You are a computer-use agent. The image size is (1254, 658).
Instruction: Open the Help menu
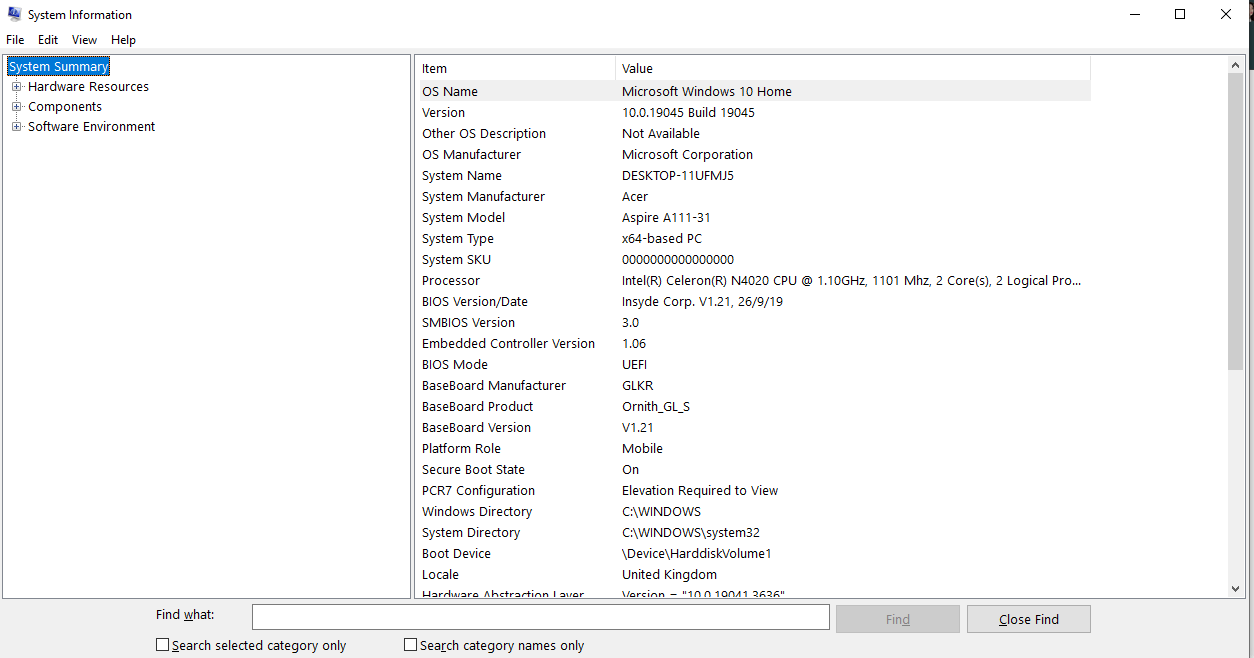point(124,40)
